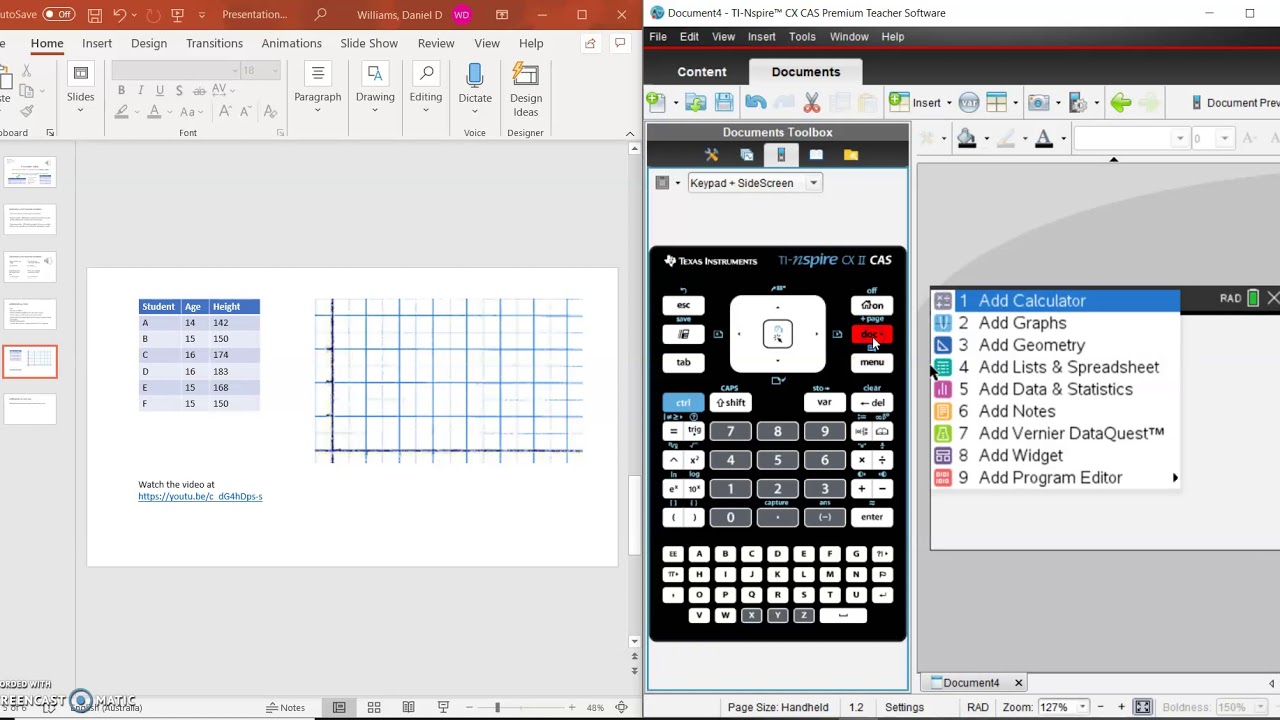
Task: Click the Dictate microphone in PowerPoint ribbon
Action: (x=475, y=85)
